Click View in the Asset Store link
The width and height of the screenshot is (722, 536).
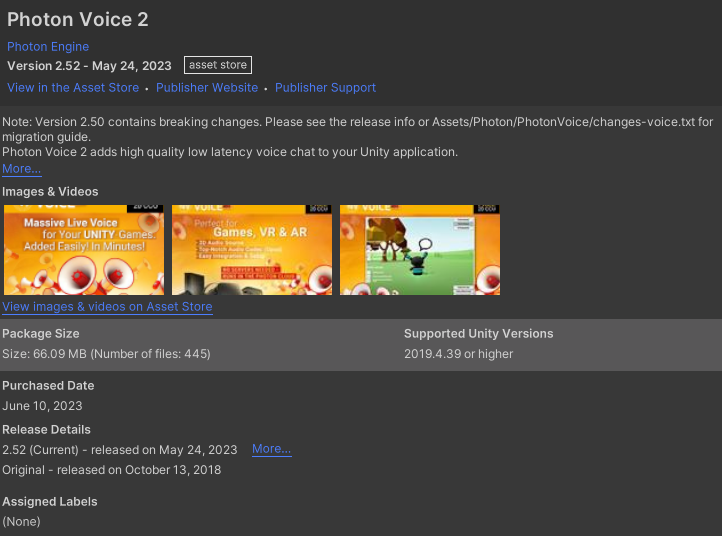73,87
